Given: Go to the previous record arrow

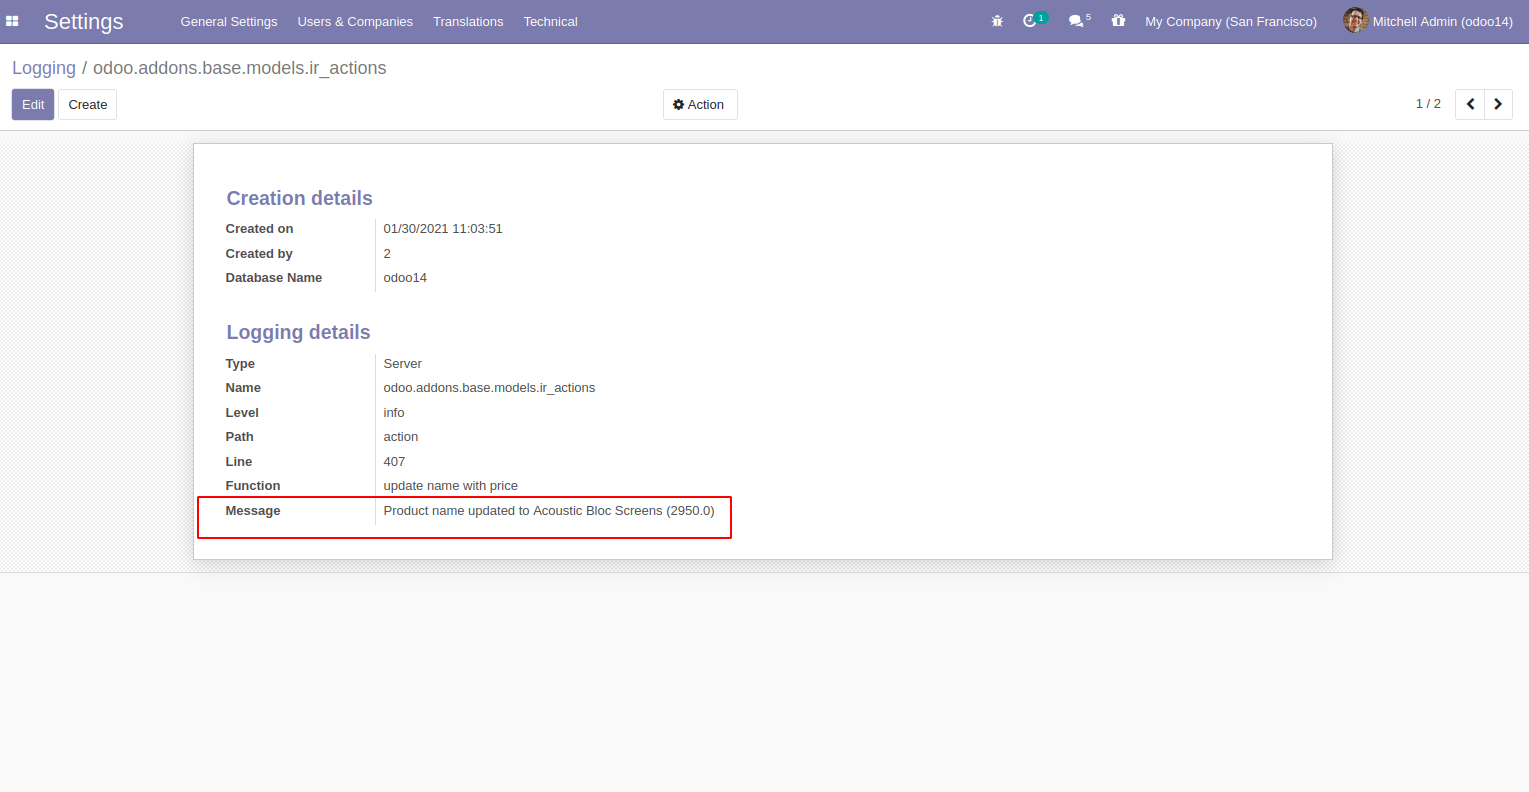Looking at the screenshot, I should tap(1470, 104).
